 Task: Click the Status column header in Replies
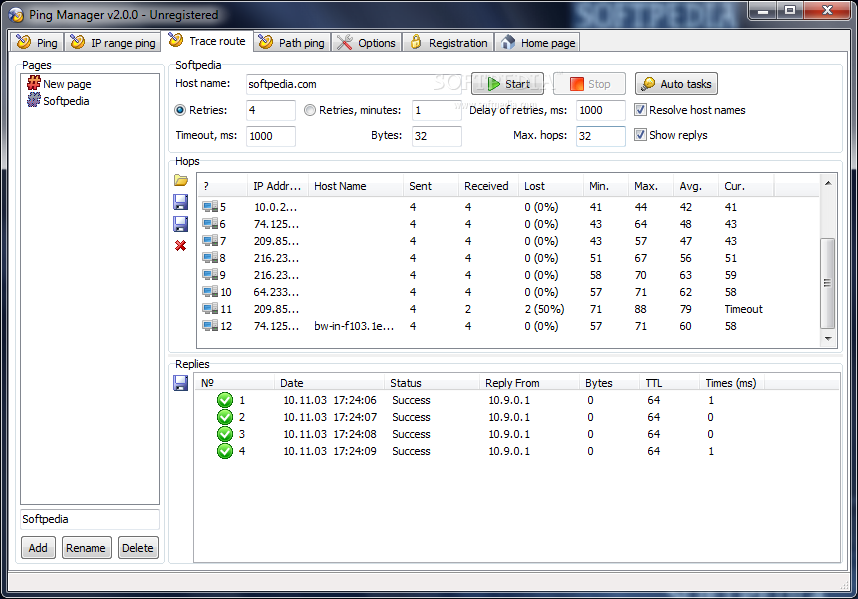pos(432,383)
